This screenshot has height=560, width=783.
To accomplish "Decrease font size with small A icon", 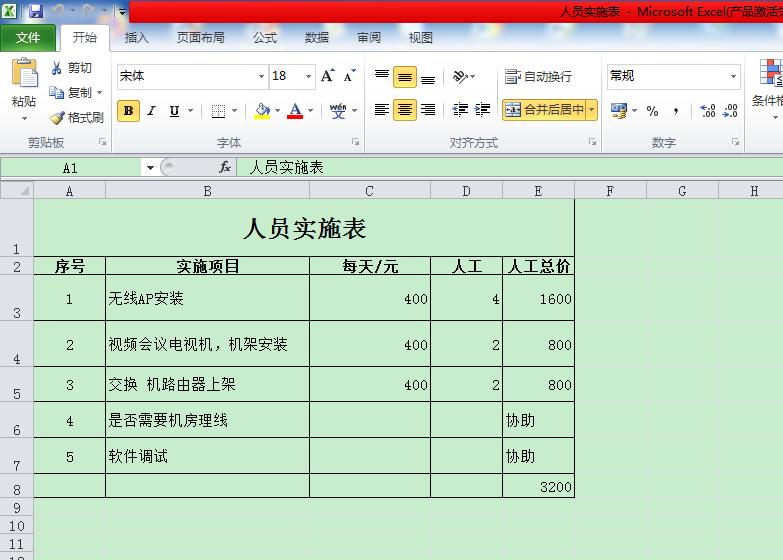I will click(x=350, y=75).
